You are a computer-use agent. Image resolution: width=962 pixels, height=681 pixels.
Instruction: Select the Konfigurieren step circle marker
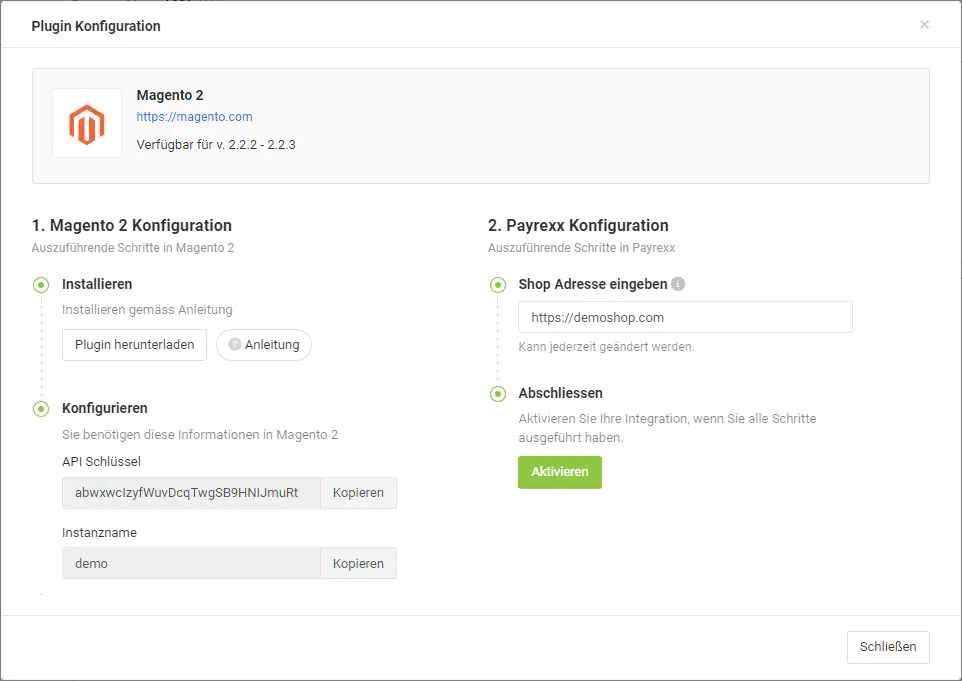(41, 409)
